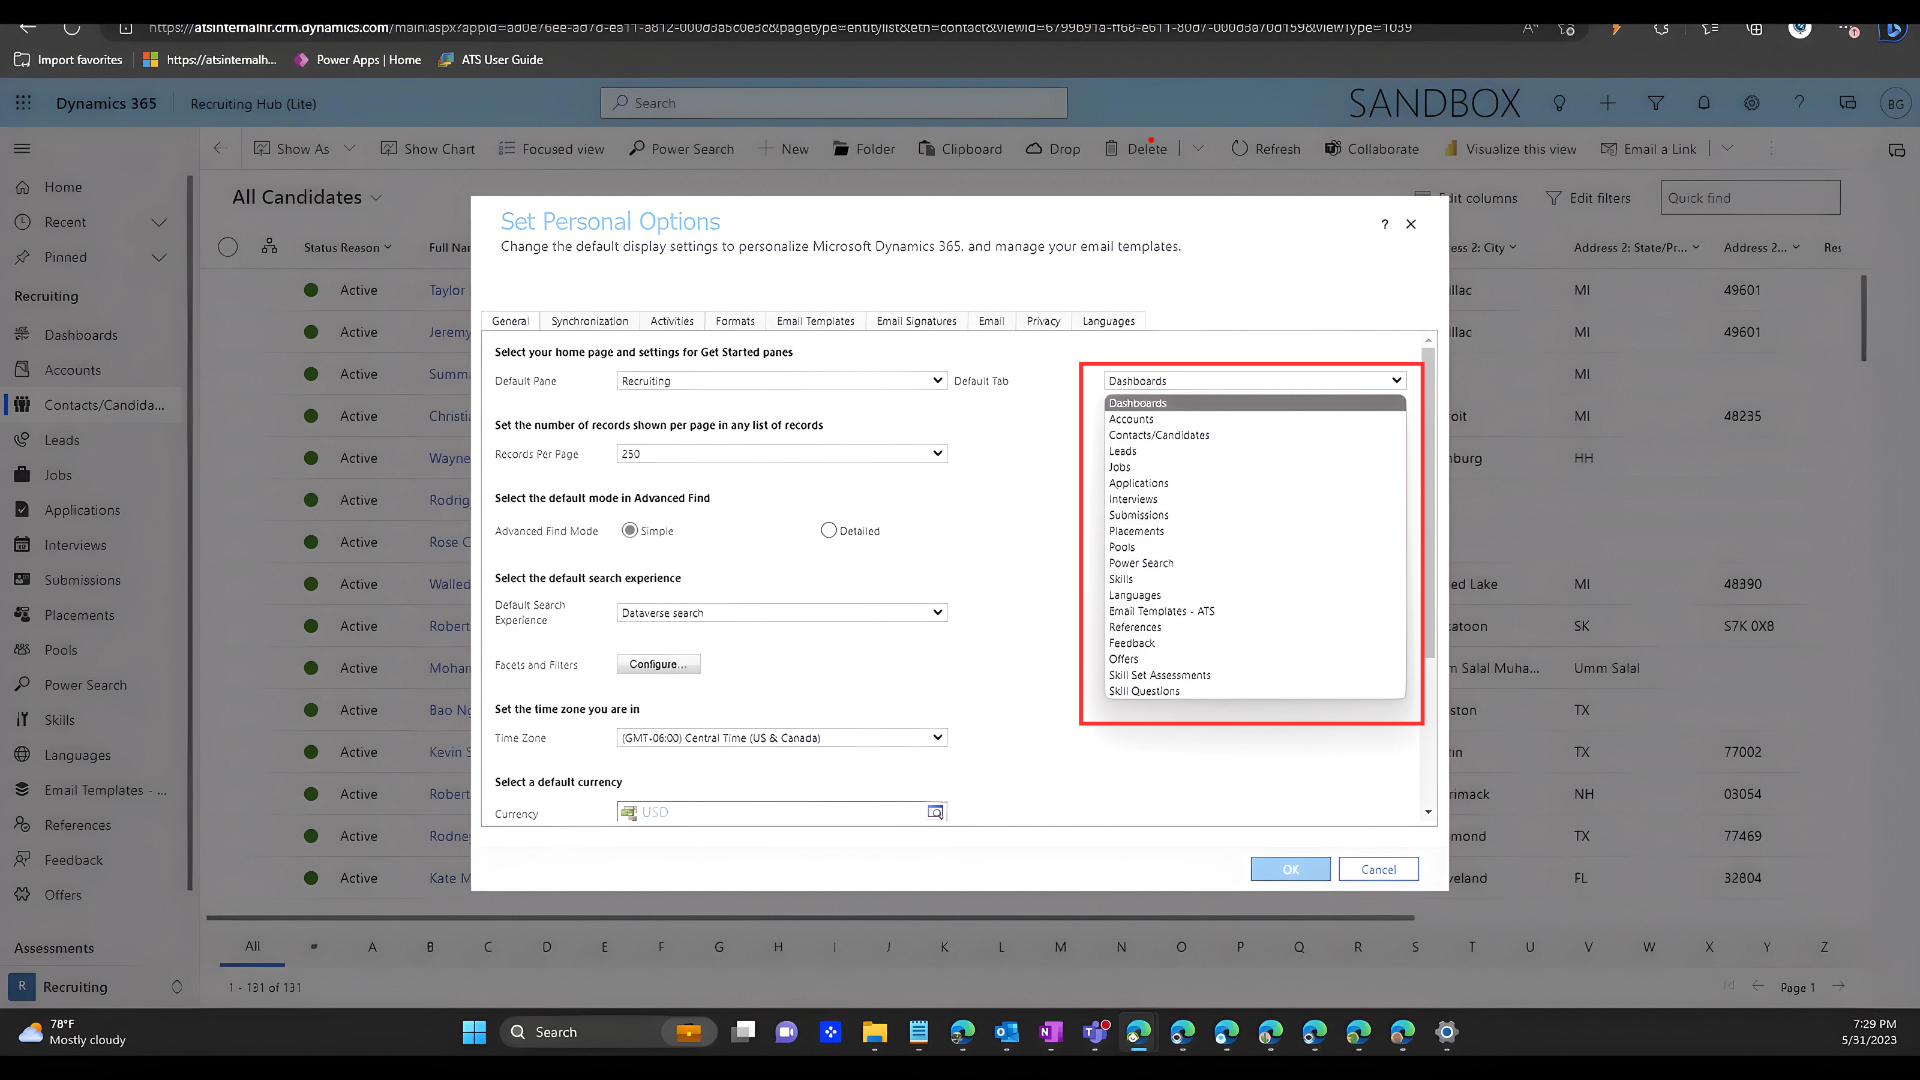Open the advanced filter funnel icon in header

pos(1655,103)
